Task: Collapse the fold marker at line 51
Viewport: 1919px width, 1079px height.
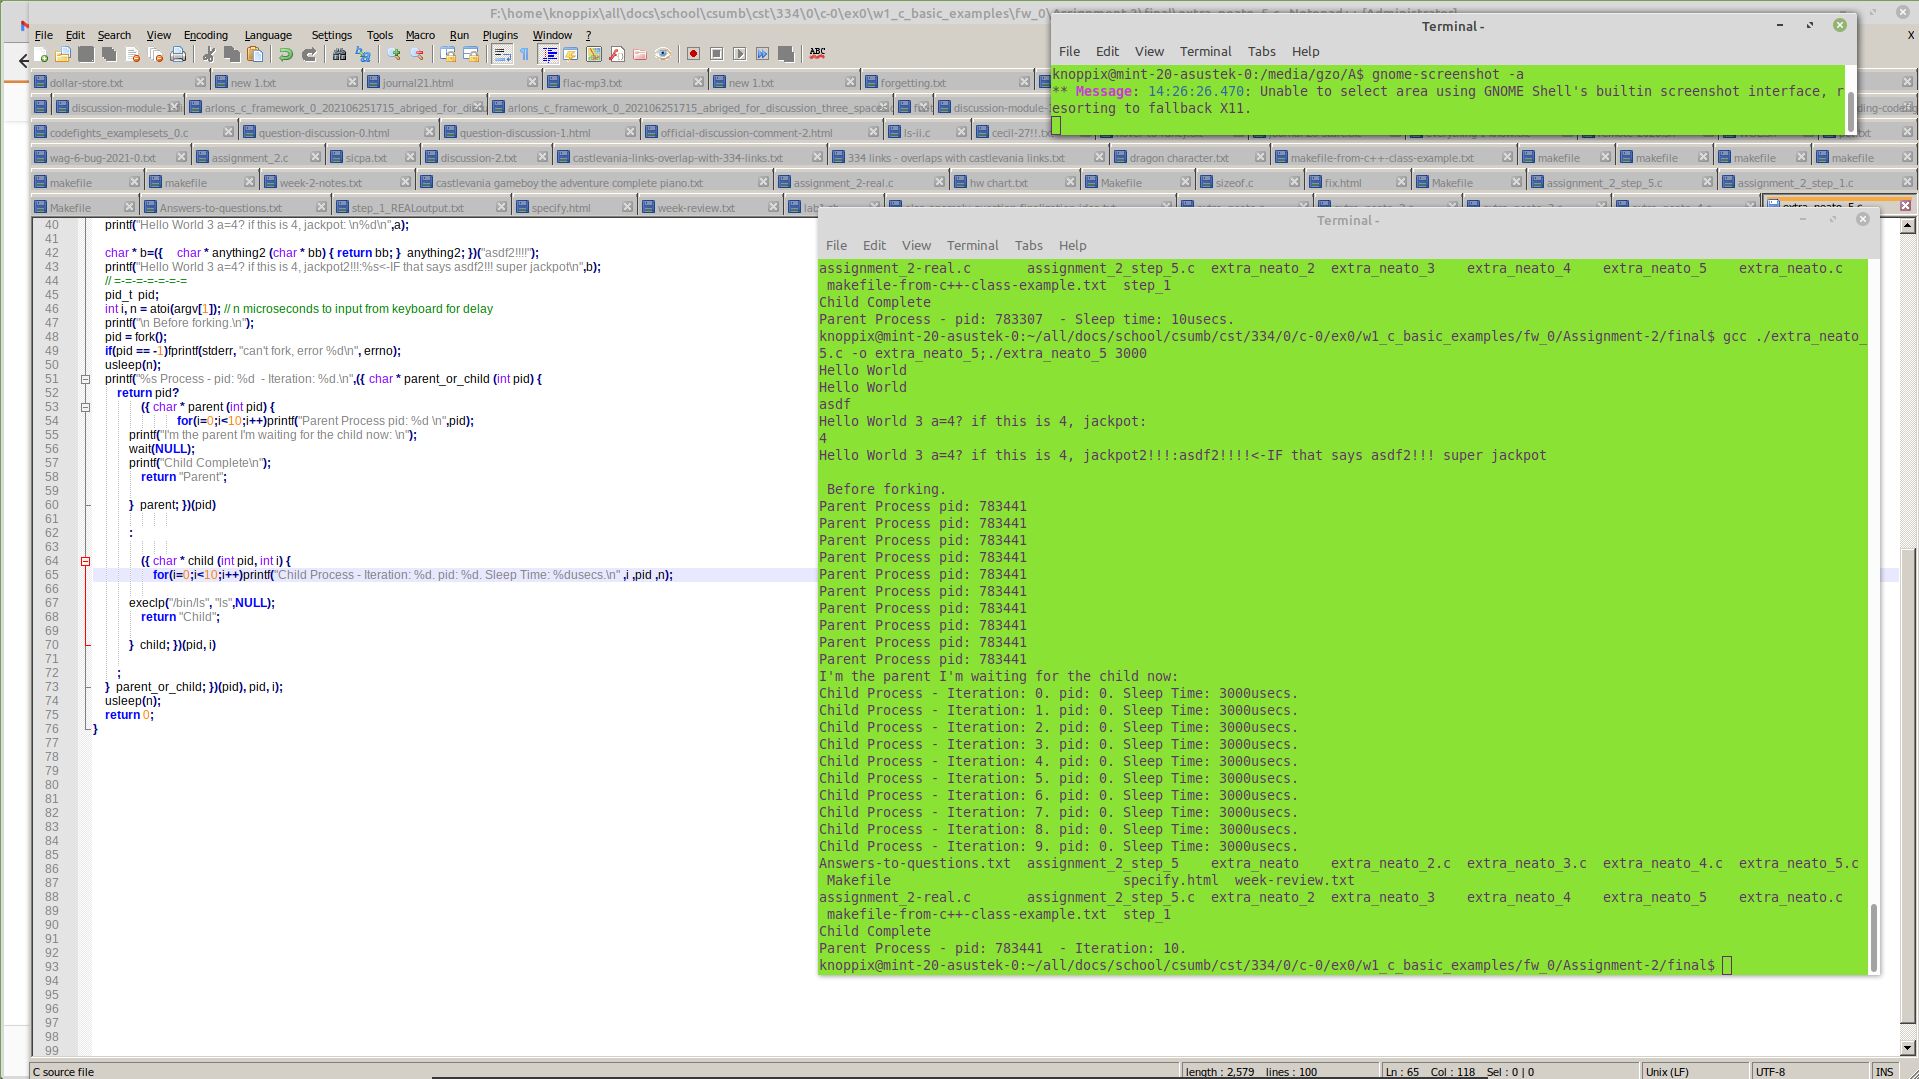Action: [85, 379]
